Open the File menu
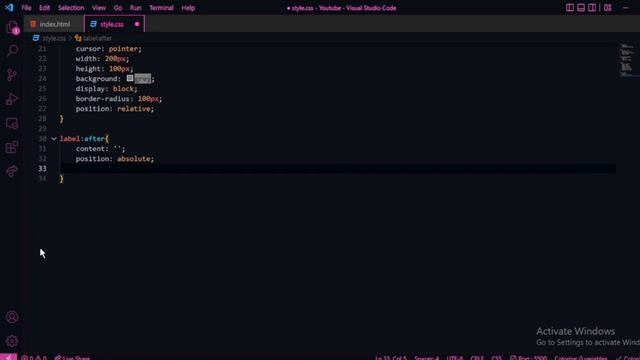 [26, 8]
